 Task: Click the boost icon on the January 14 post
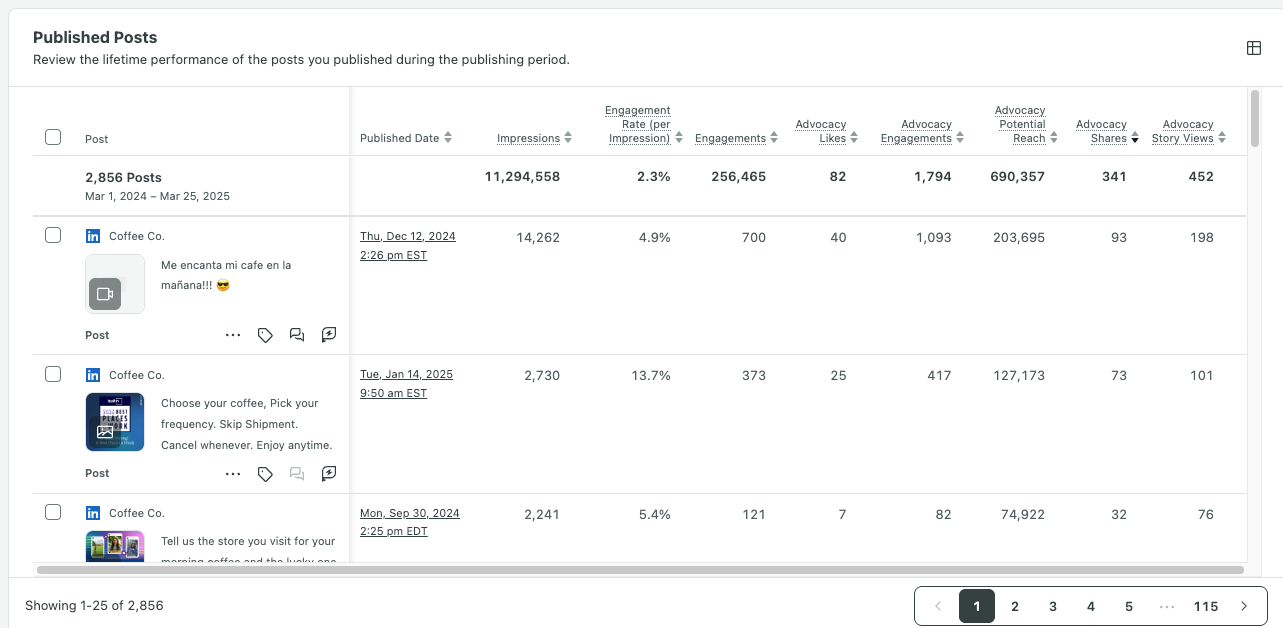tap(329, 473)
